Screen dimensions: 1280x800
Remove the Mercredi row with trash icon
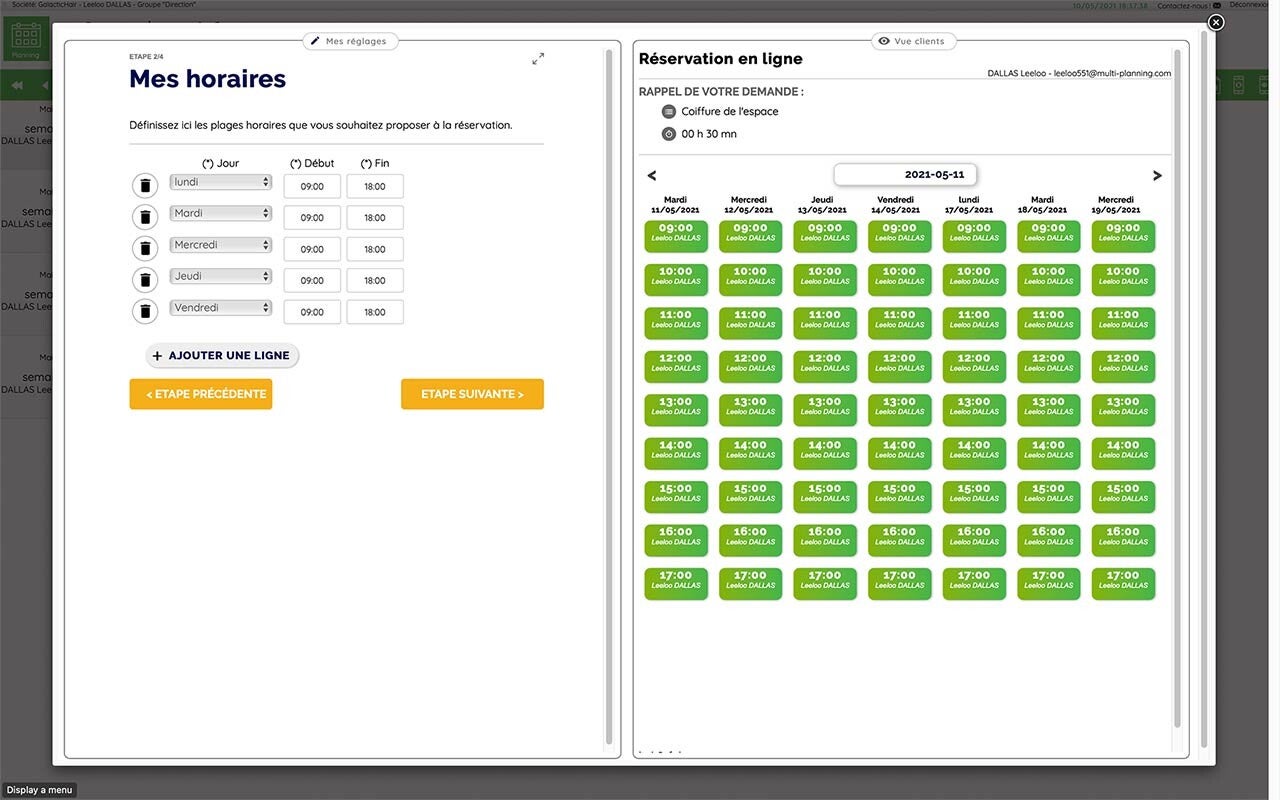[x=145, y=249]
